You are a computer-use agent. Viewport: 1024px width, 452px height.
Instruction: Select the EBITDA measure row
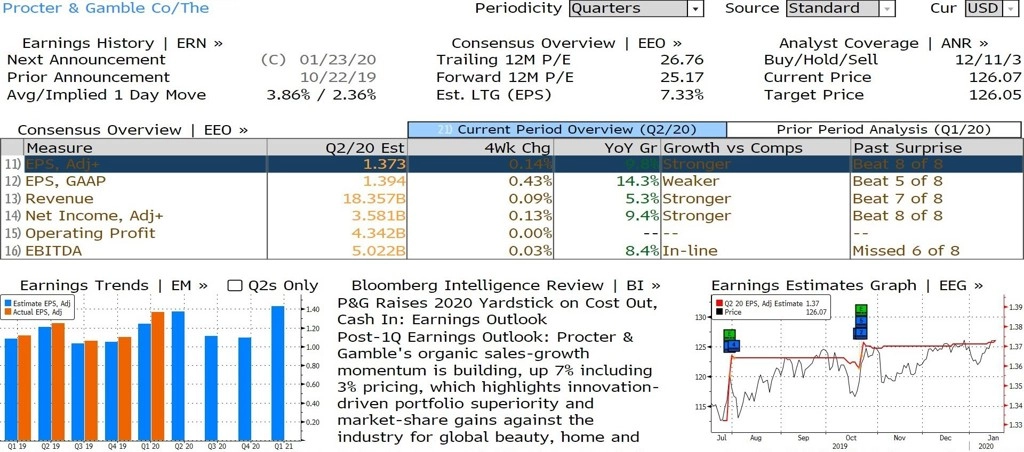coord(511,251)
